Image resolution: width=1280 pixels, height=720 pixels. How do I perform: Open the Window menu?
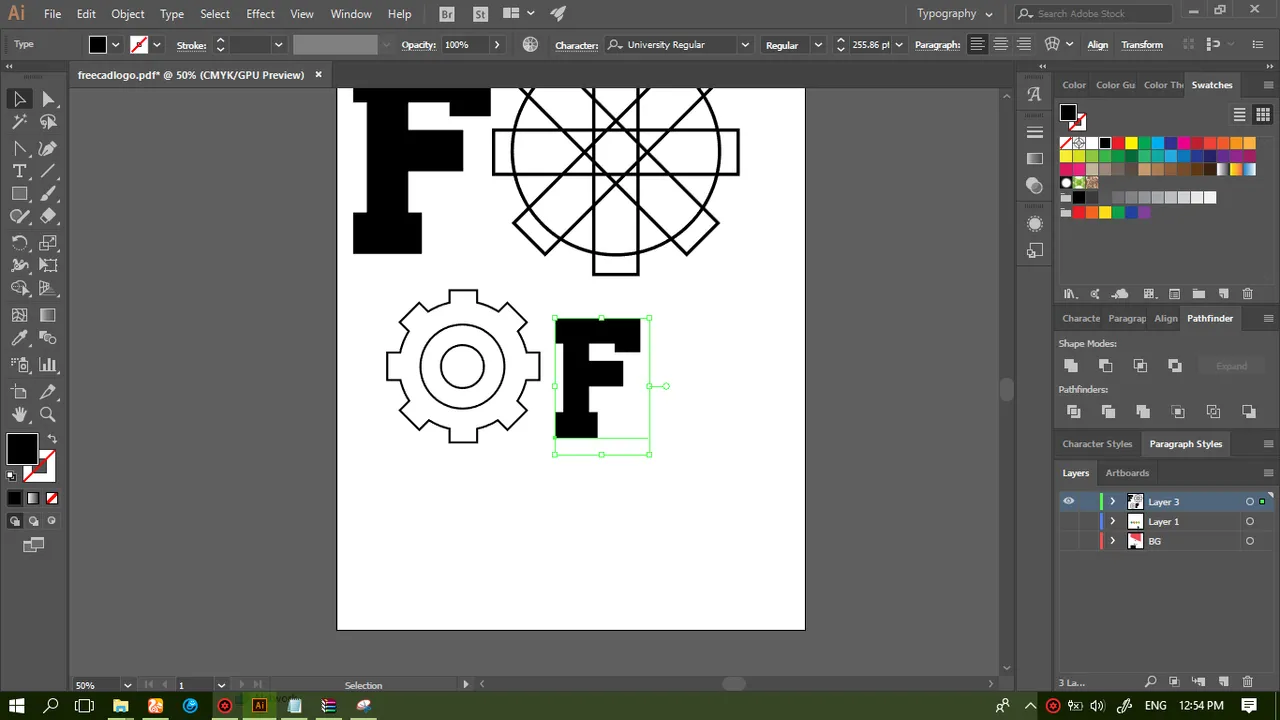coord(351,14)
